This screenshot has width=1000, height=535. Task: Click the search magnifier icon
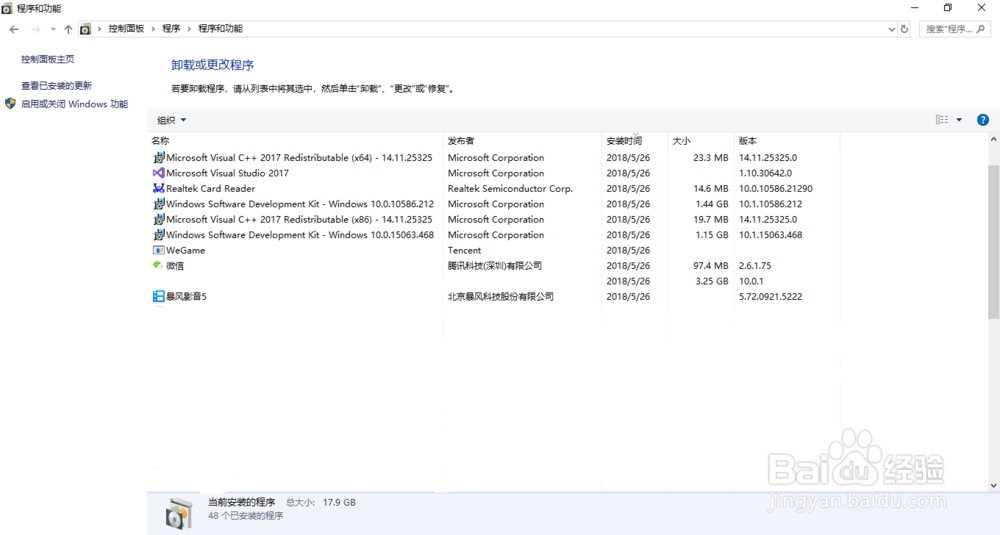click(x=981, y=29)
